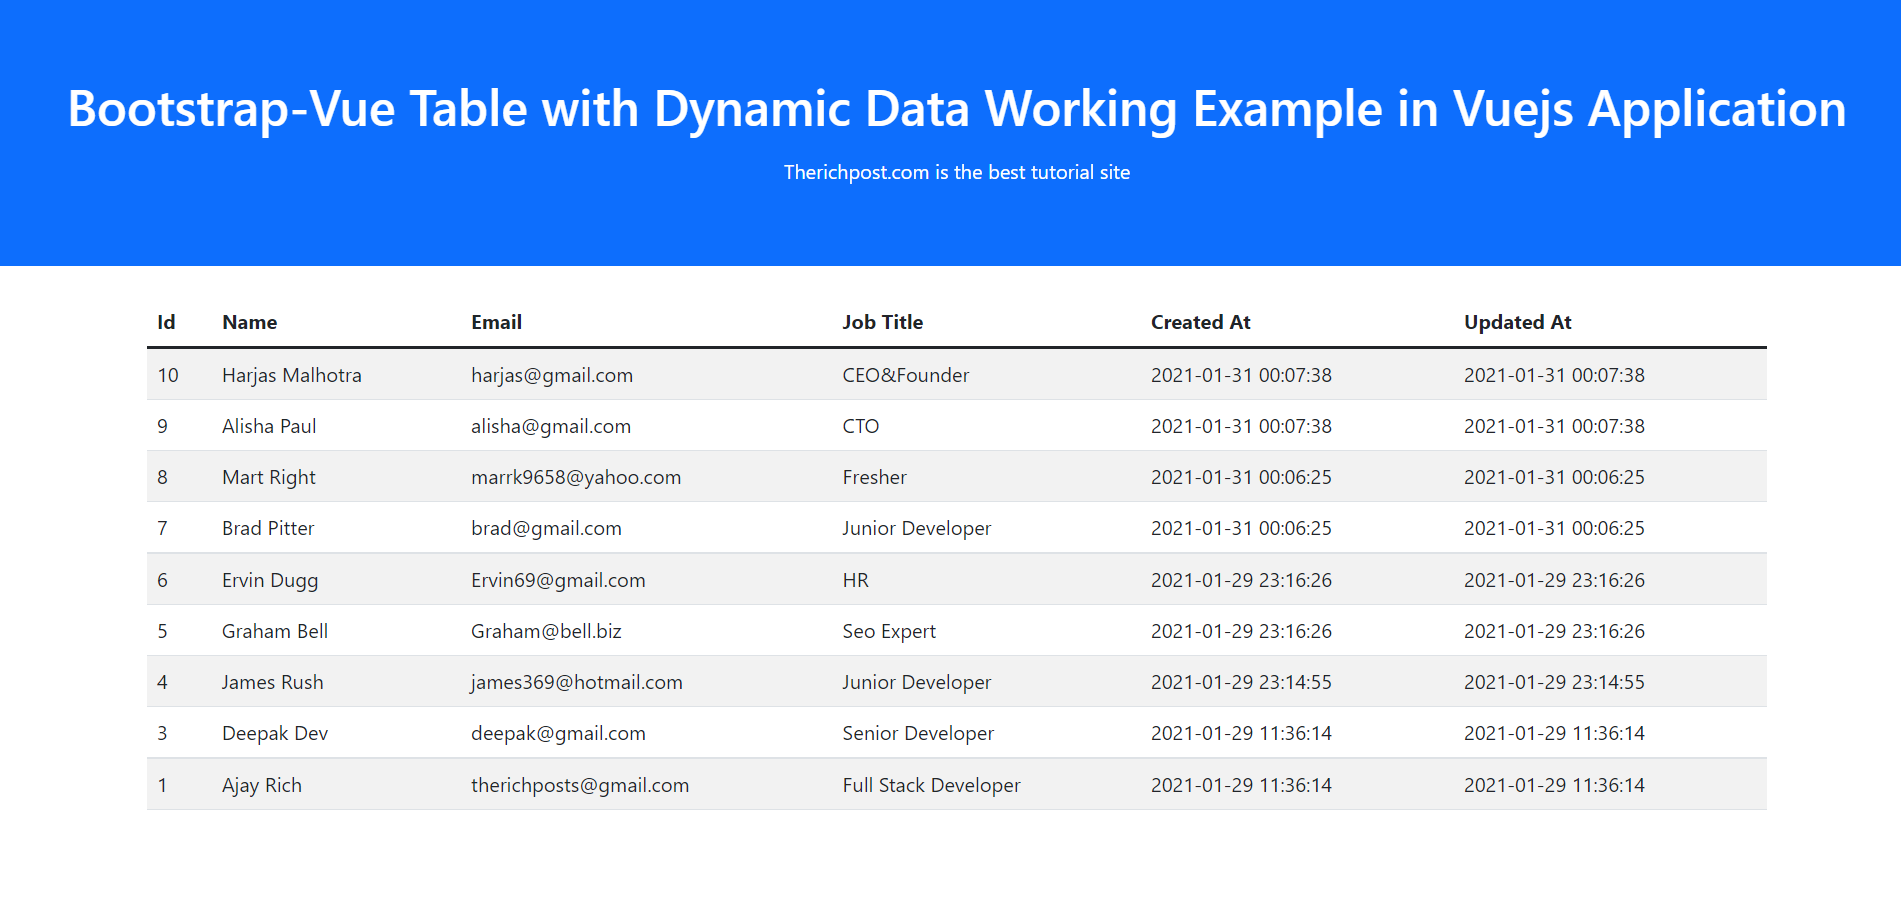The height and width of the screenshot is (911, 1901).
Task: Click the Alisha Paul table row
Action: point(268,426)
